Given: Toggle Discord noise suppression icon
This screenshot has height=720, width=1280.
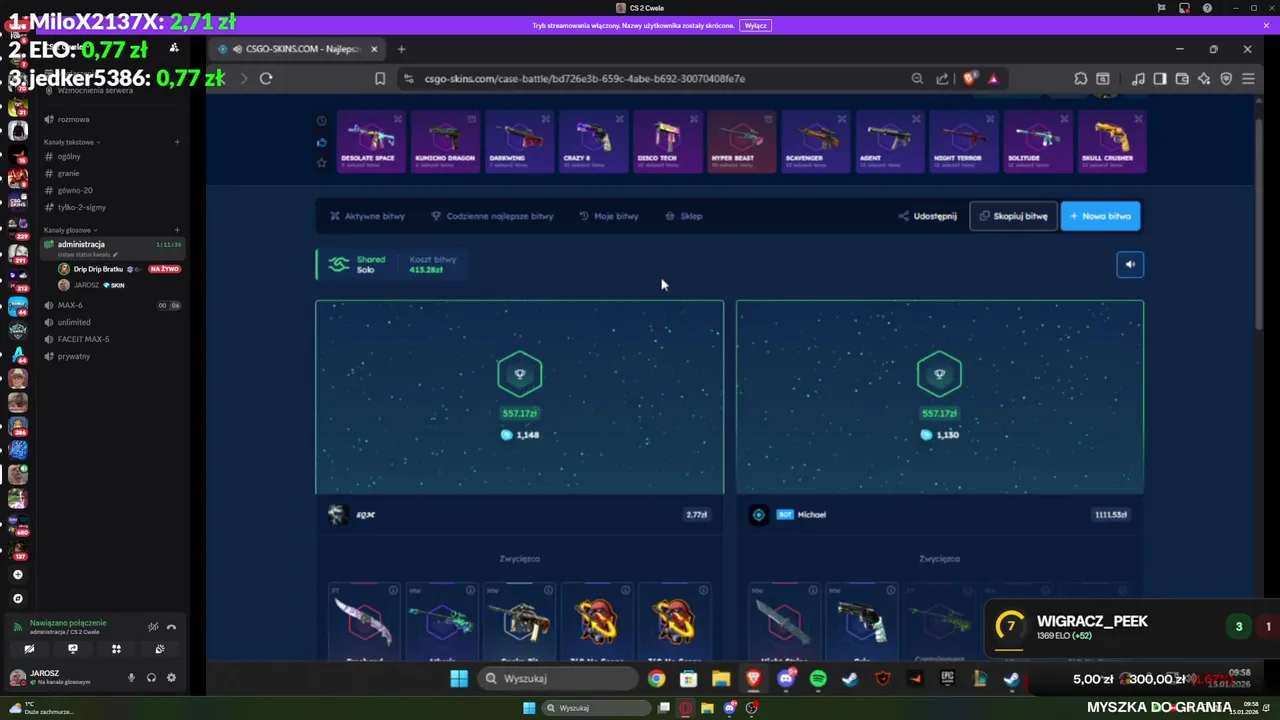Looking at the screenshot, I should 153,627.
